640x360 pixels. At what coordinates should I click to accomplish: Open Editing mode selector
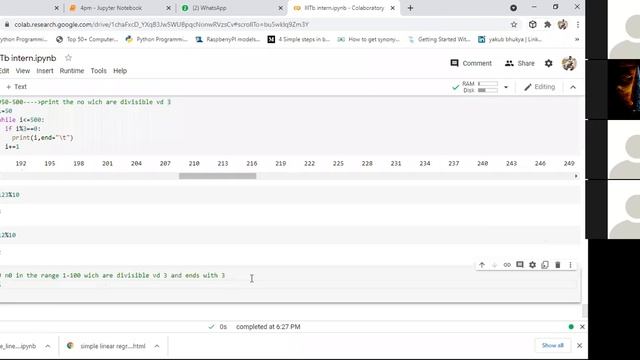pyautogui.click(x=540, y=87)
